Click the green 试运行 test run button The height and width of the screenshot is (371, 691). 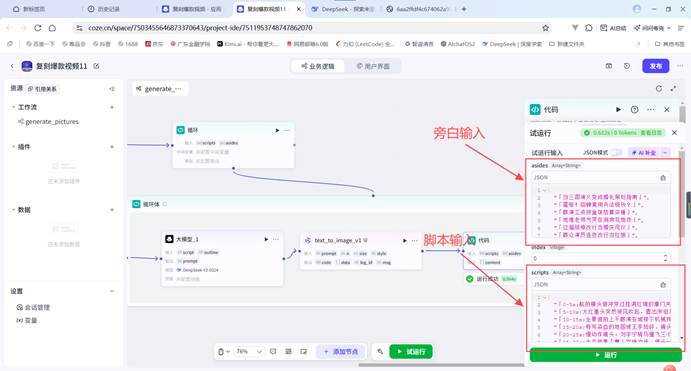[411, 352]
